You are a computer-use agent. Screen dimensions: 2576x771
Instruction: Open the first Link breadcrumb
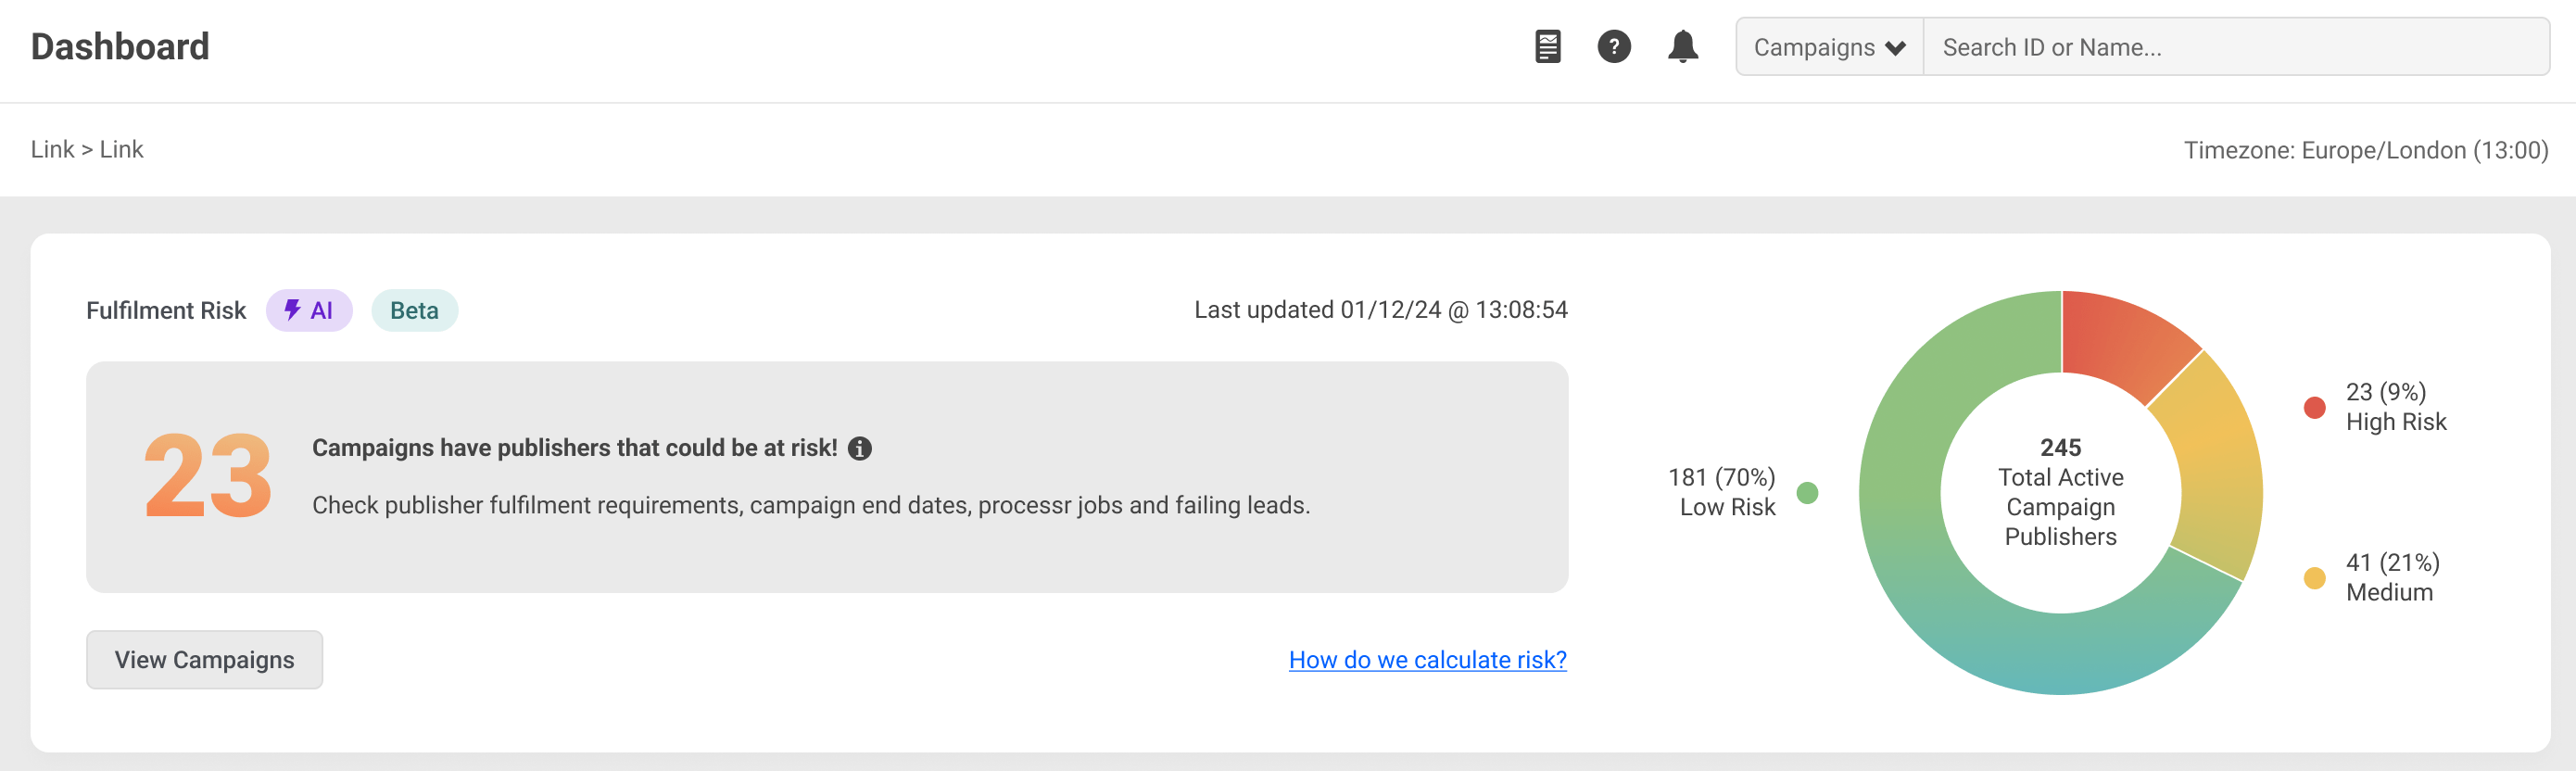[52, 149]
